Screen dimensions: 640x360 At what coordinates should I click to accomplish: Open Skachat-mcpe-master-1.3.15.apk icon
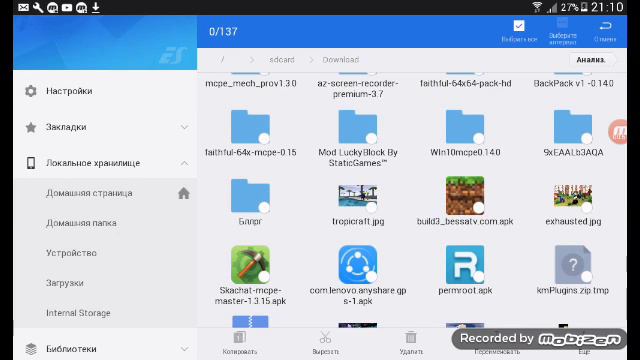250,264
